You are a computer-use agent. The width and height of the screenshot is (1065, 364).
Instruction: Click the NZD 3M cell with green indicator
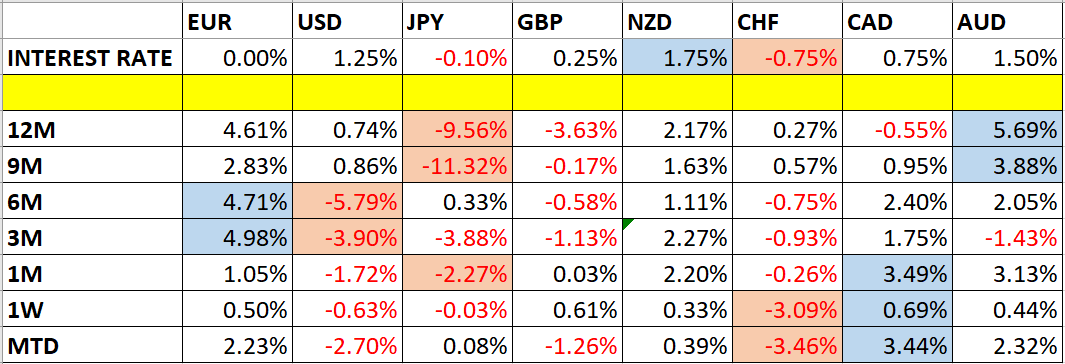(677, 237)
